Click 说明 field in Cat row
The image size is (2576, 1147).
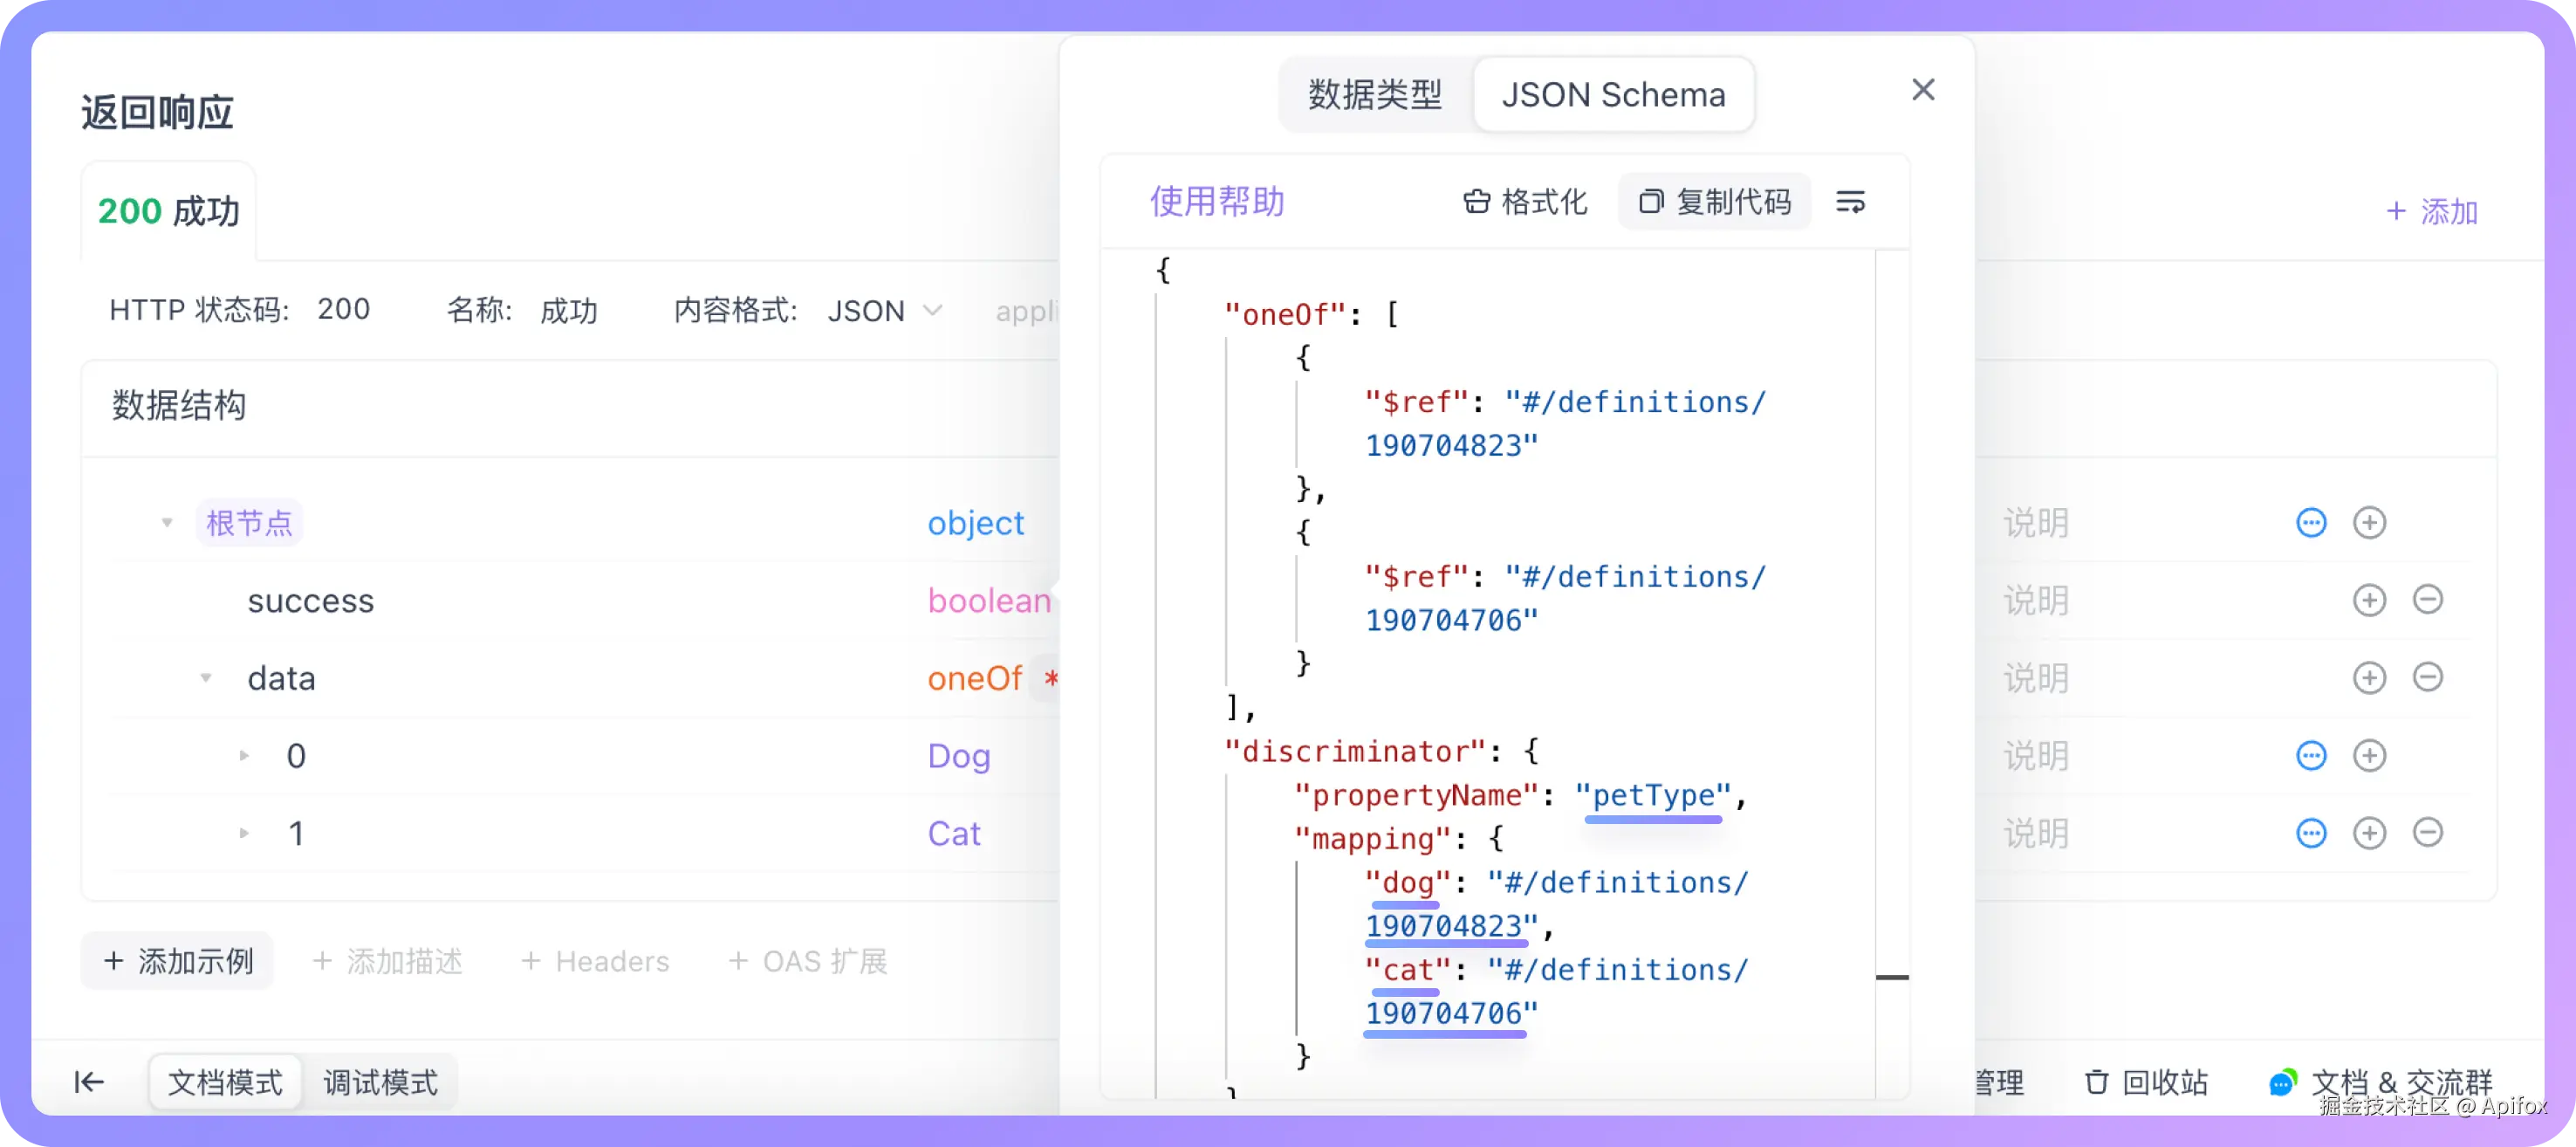tap(2035, 833)
